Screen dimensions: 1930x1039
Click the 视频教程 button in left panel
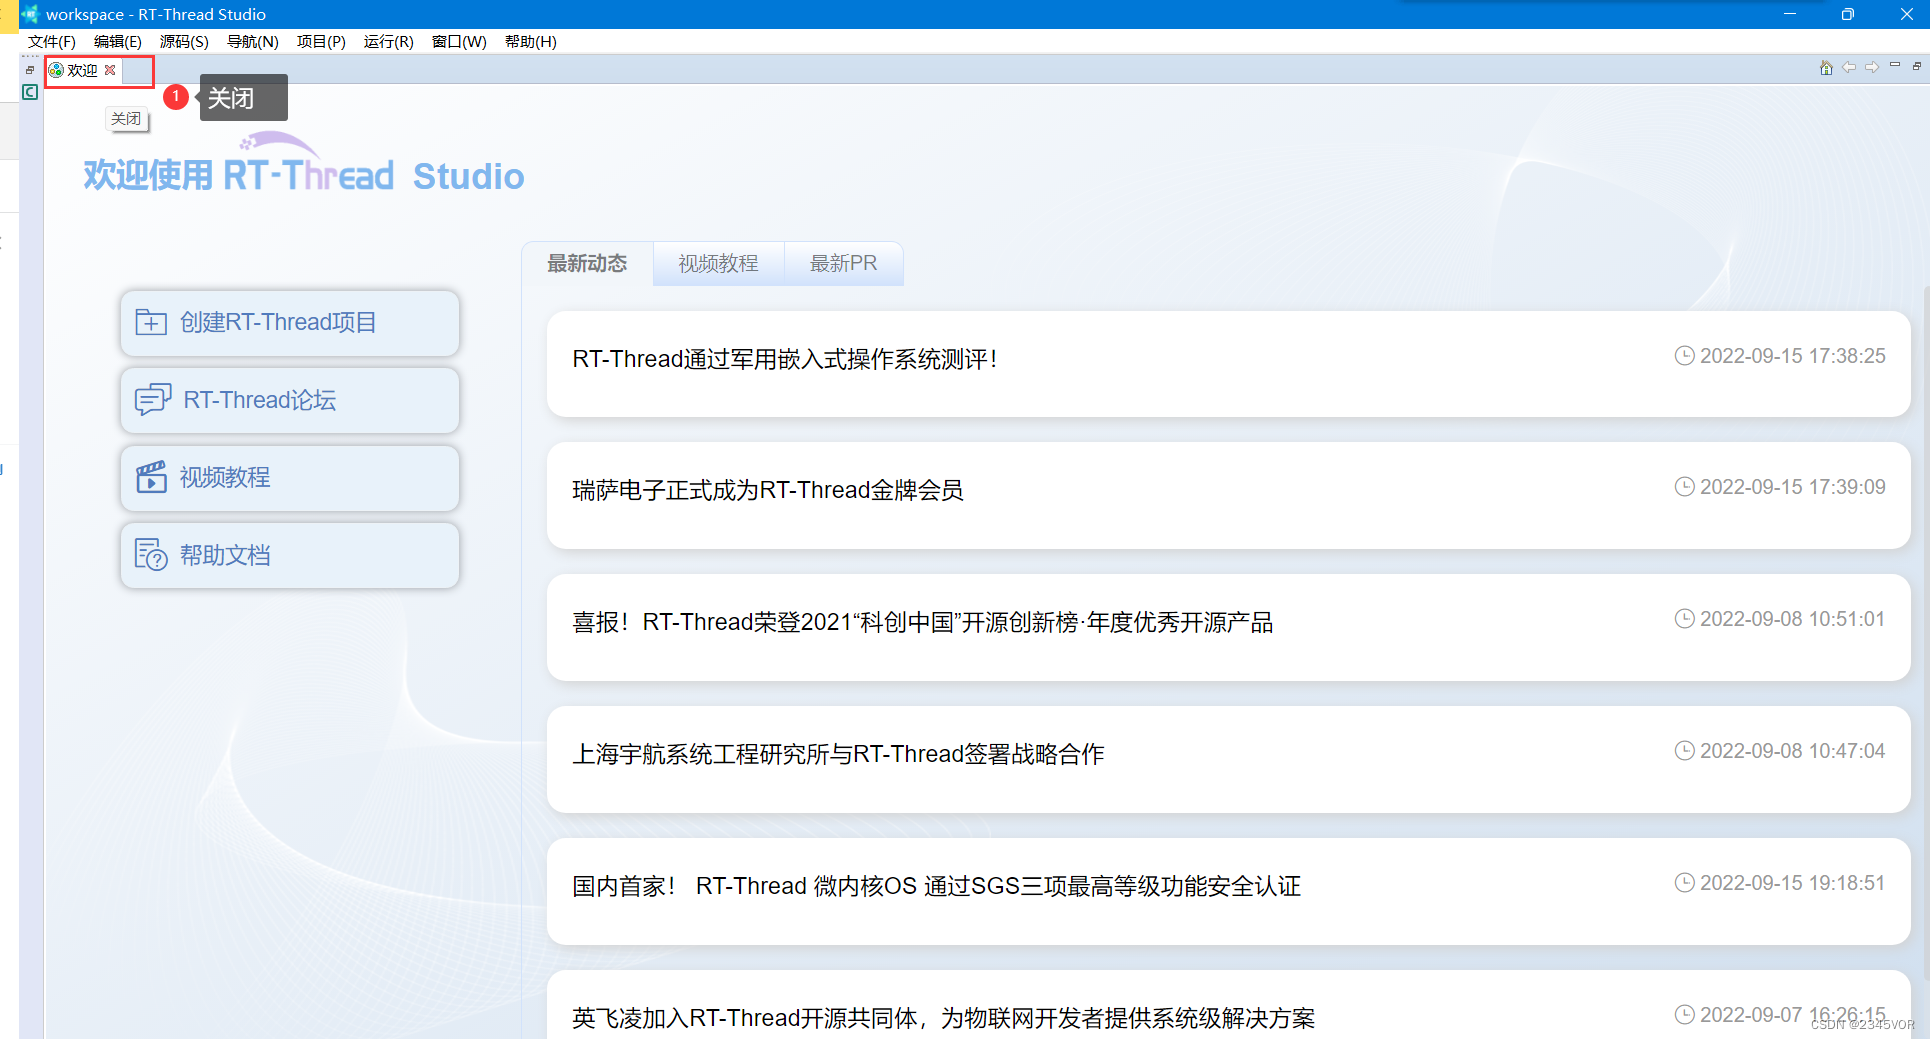(289, 477)
